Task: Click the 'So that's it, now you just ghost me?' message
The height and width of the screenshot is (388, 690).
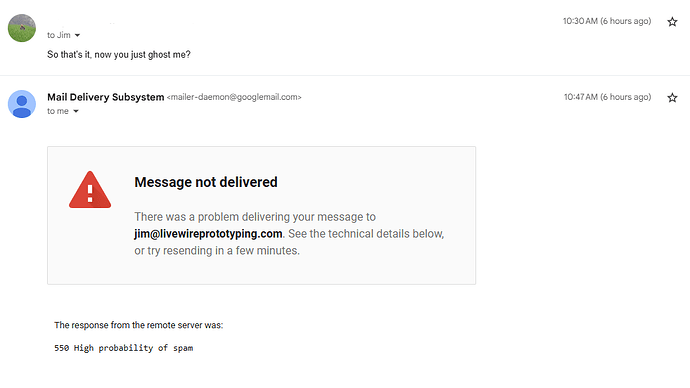Action: coord(119,55)
